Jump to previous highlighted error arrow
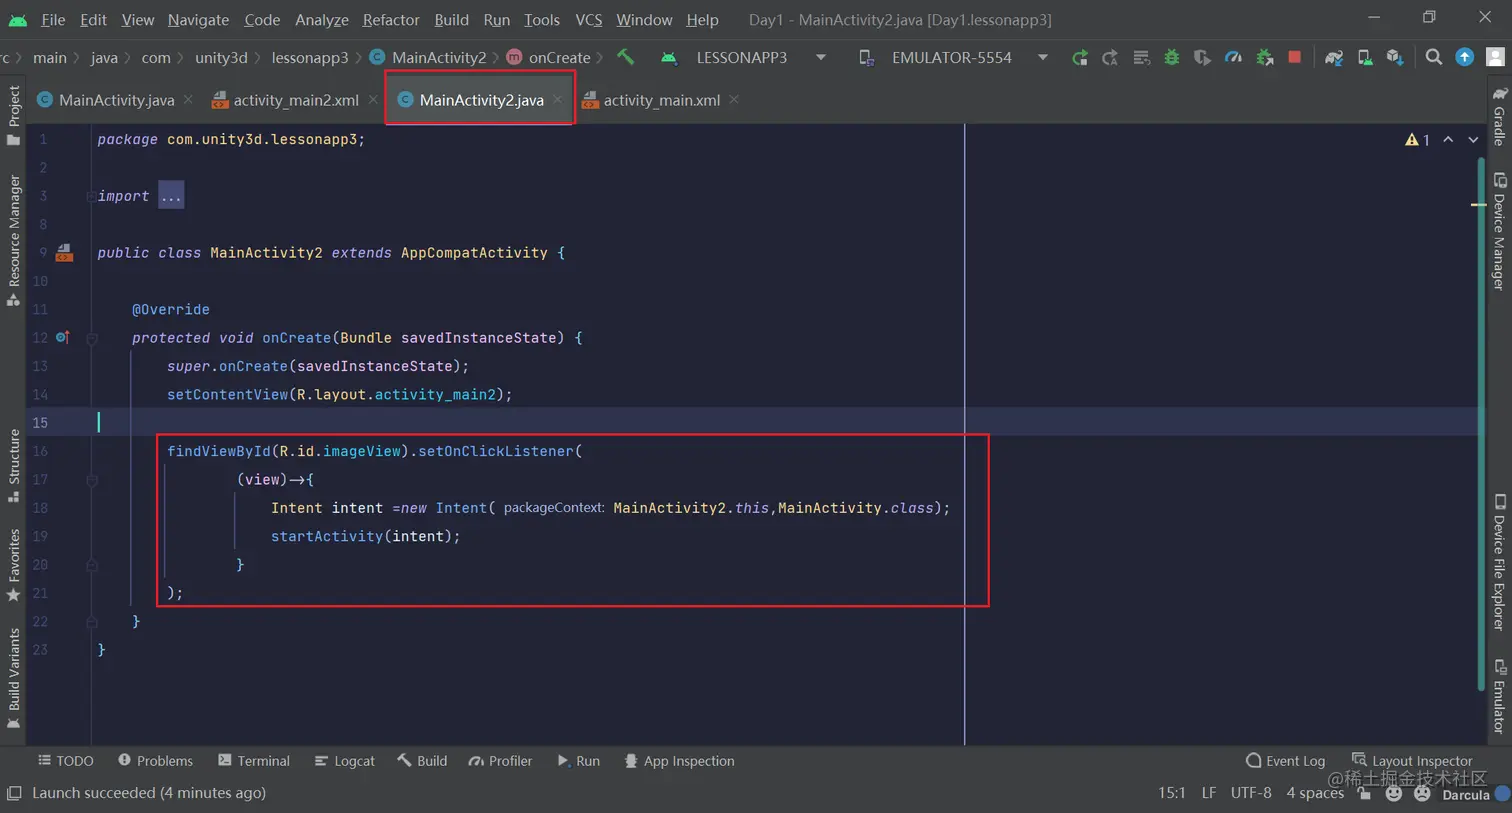Screen dimensions: 1512x813 point(1448,140)
